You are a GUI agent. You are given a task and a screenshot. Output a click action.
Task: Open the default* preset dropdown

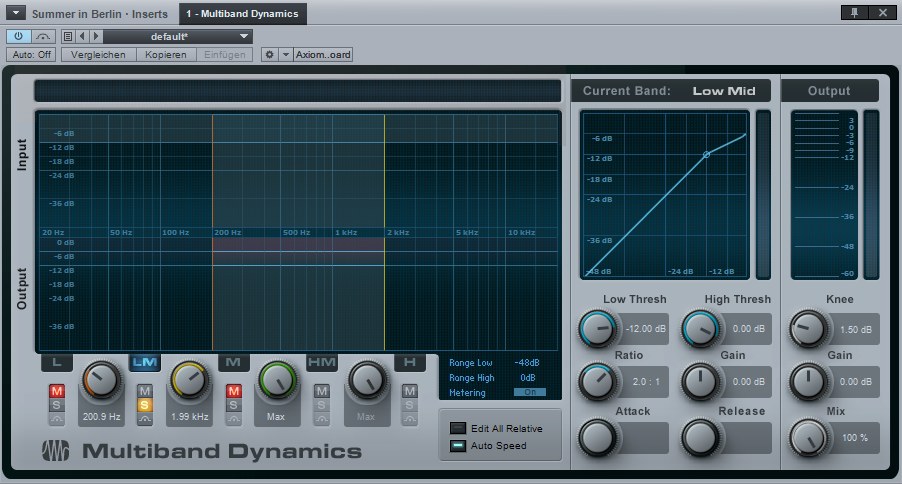tap(178, 36)
